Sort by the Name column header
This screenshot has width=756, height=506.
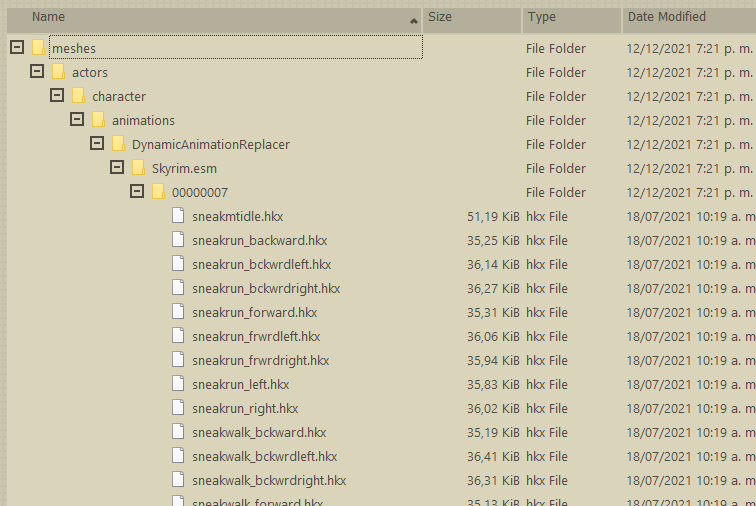click(215, 19)
